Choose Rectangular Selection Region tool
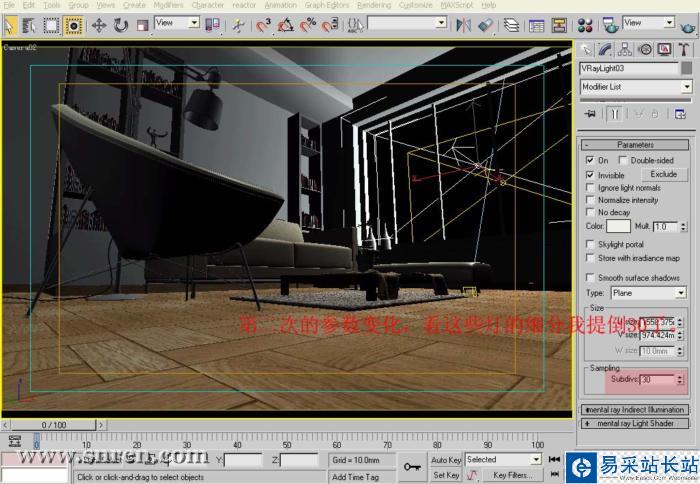 51,25
